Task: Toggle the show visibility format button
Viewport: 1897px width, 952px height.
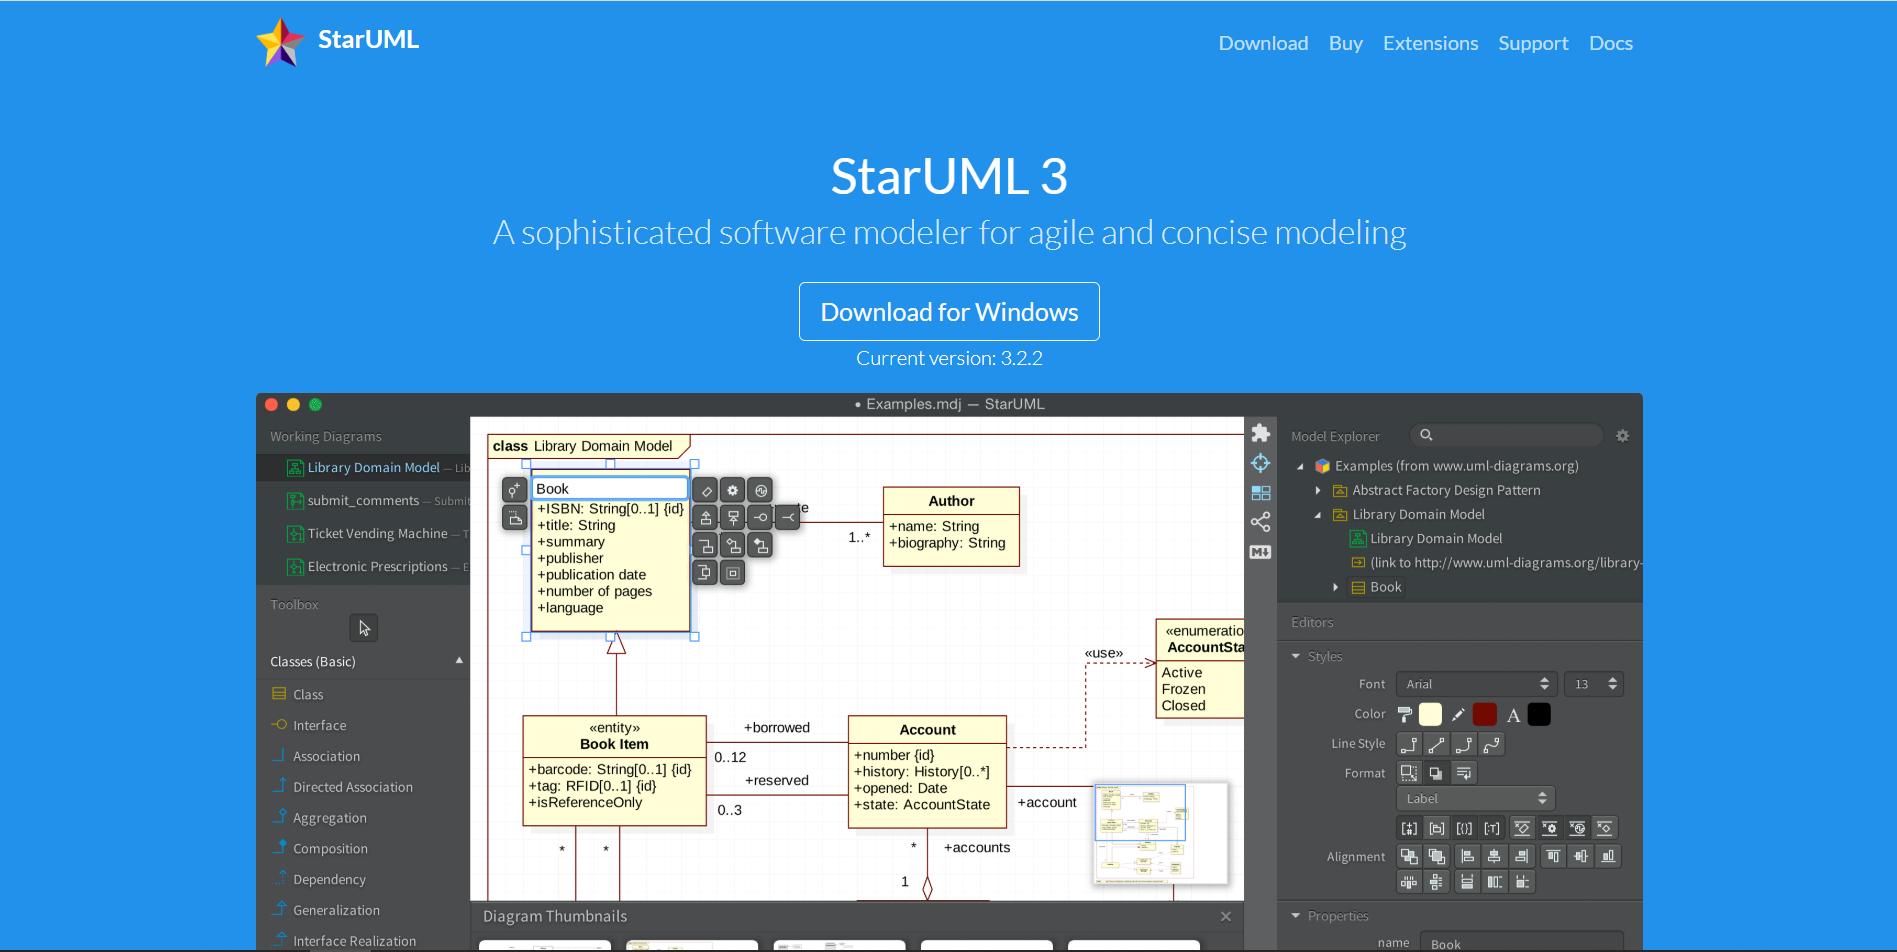Action: 1408,828
